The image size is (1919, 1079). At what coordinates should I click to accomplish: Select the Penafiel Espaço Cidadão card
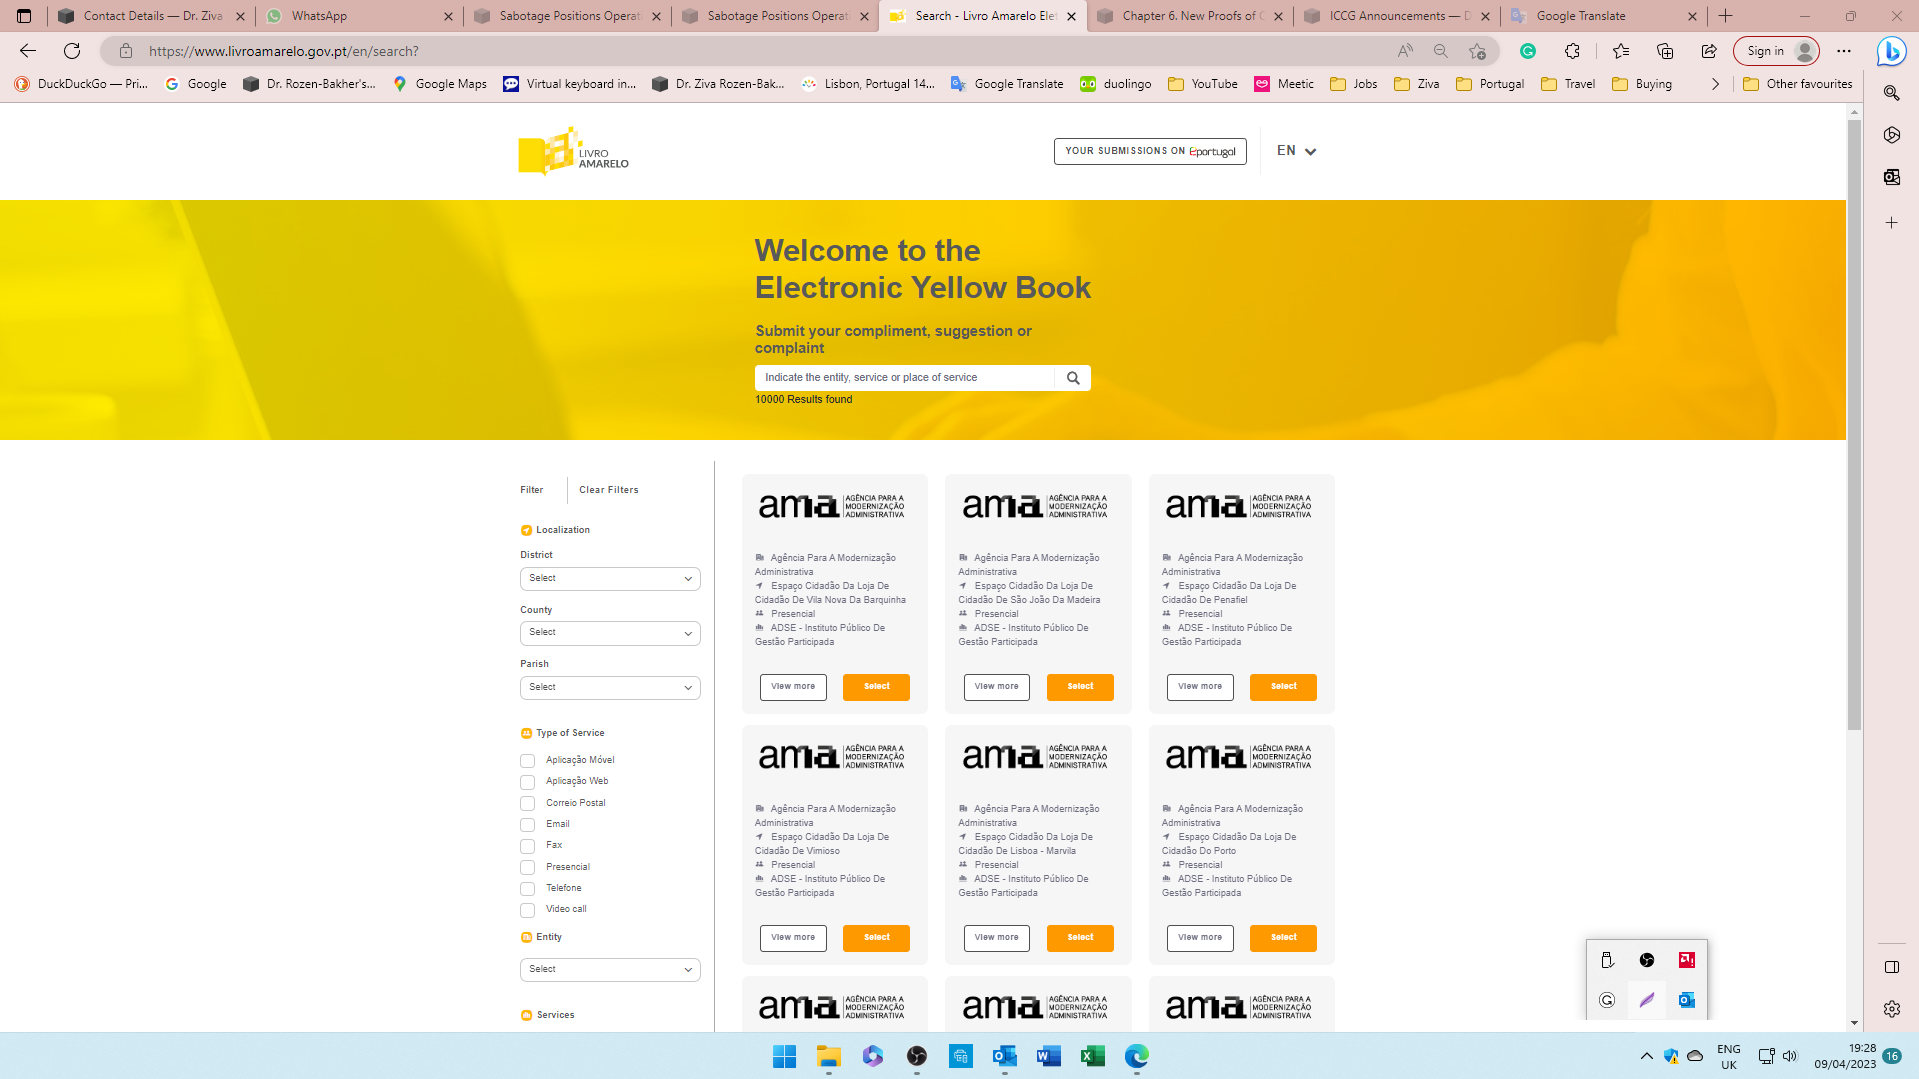[1283, 687]
